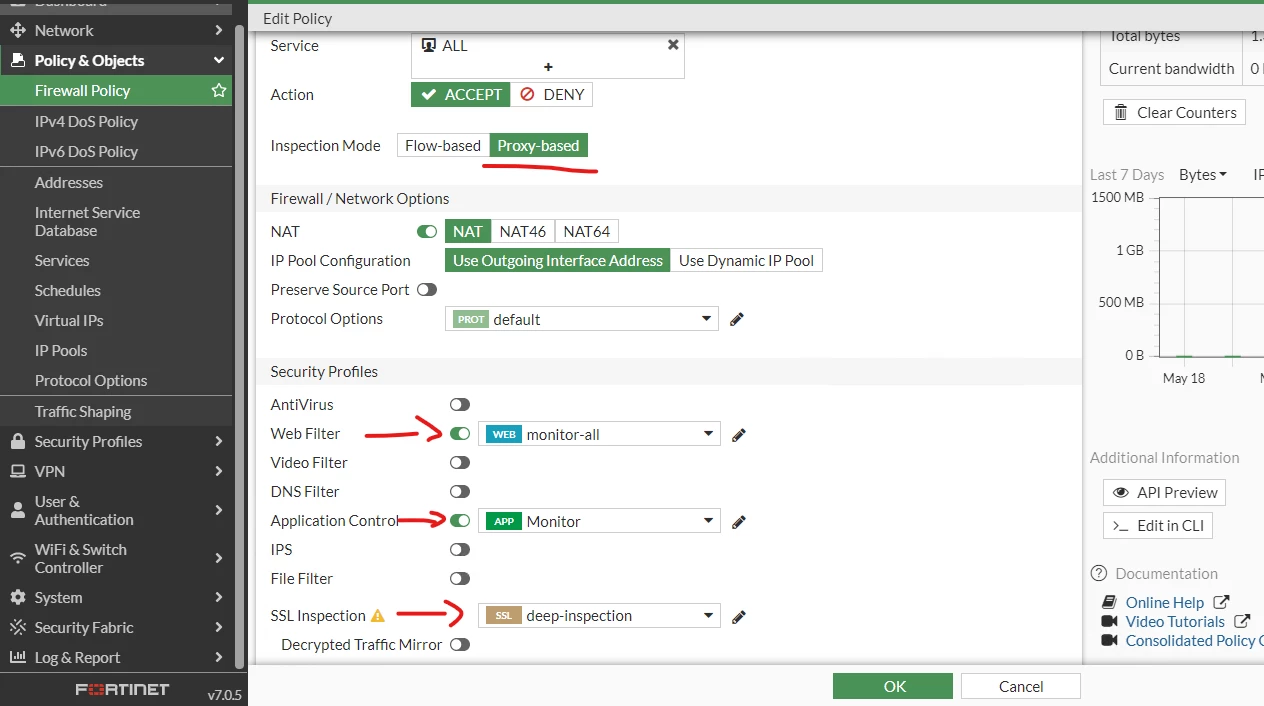The width and height of the screenshot is (1264, 706).
Task: Edit the Web Filter monitor-all profile pencil
Action: pyautogui.click(x=739, y=435)
